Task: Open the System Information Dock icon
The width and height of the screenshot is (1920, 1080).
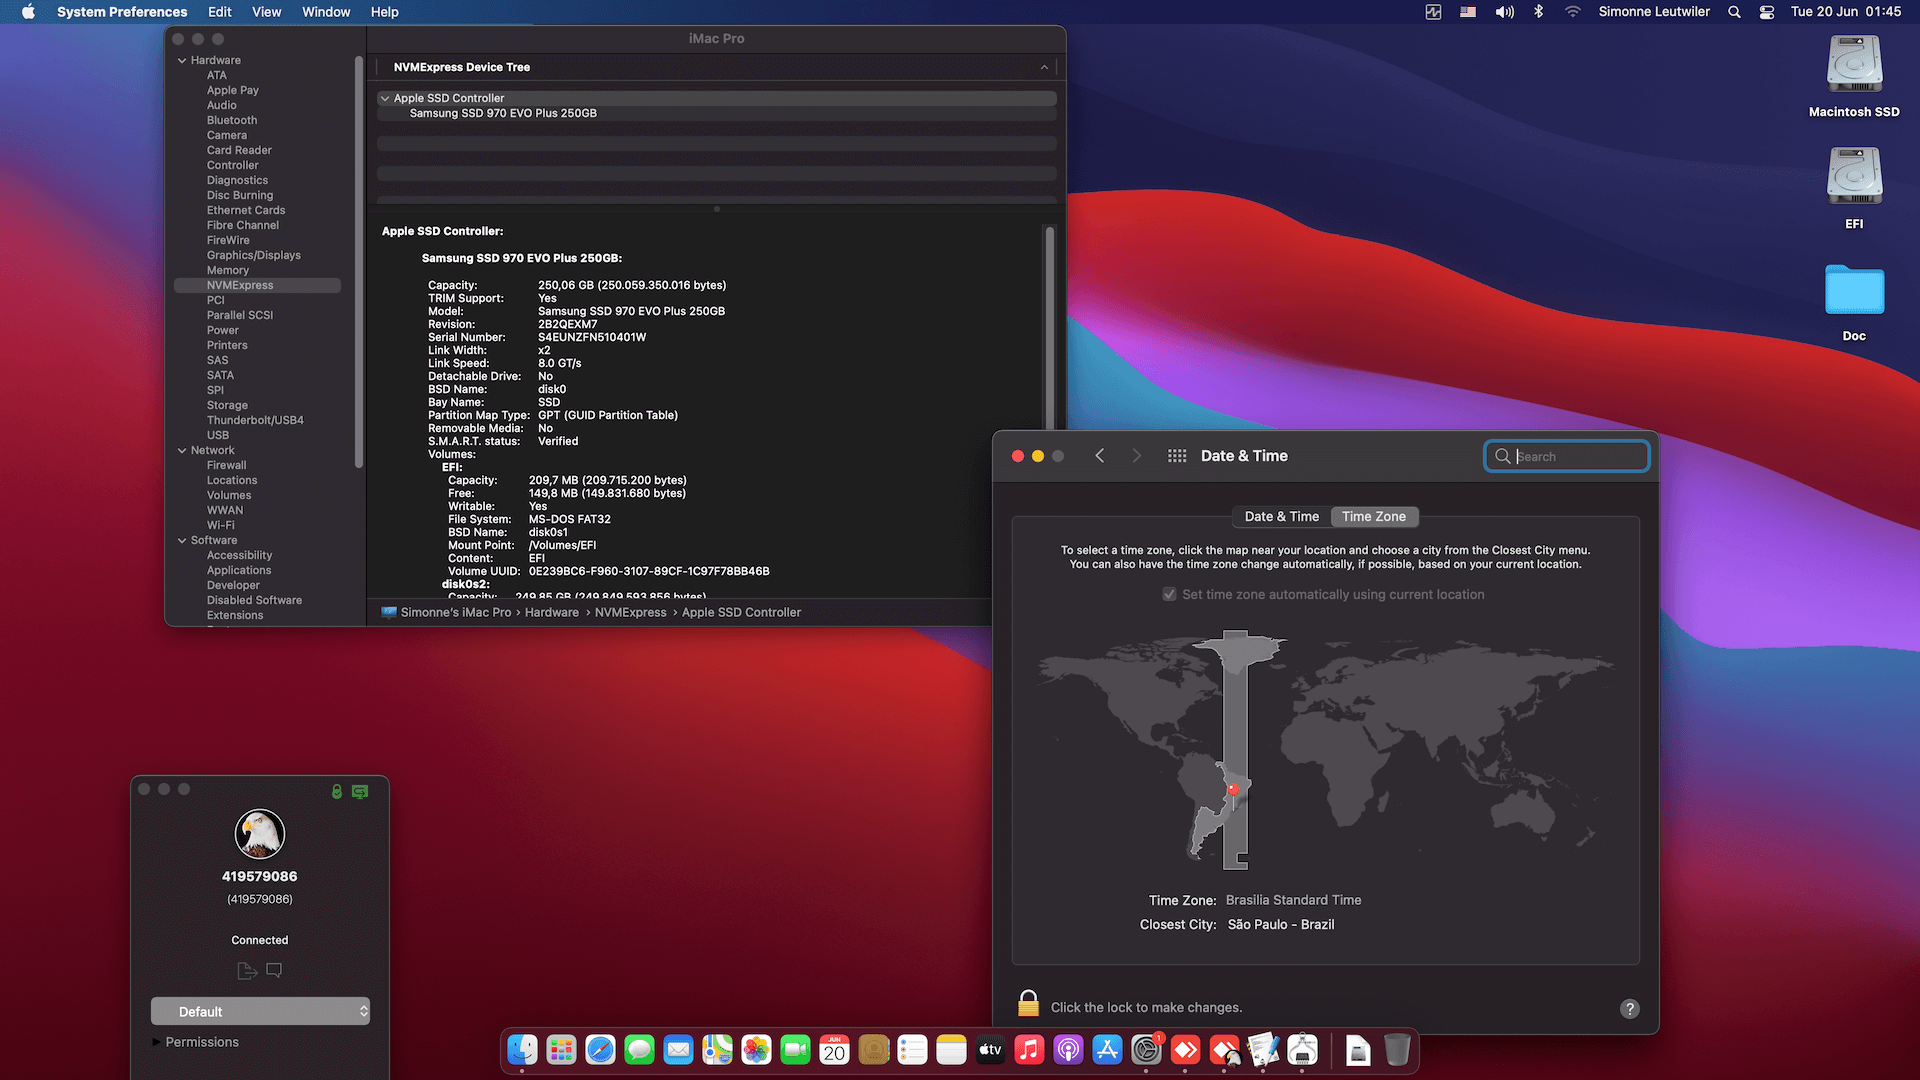Action: (x=1302, y=1049)
